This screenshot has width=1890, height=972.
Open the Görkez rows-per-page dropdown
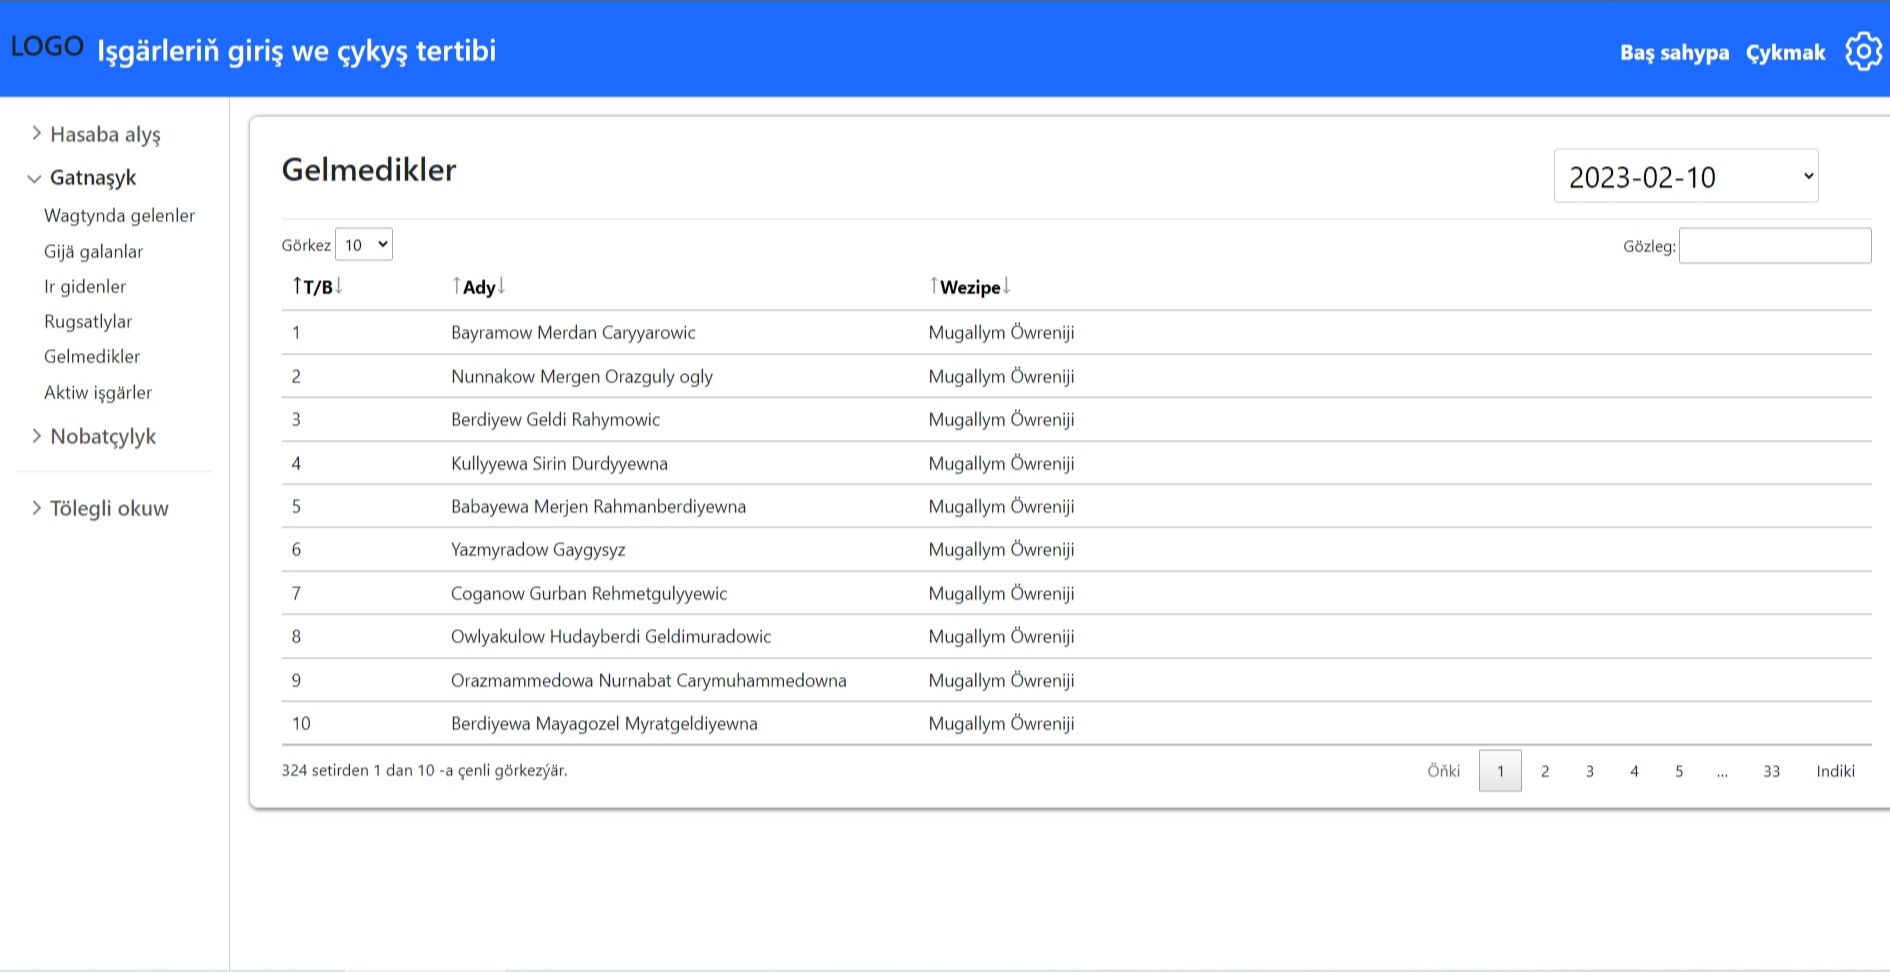click(x=364, y=245)
